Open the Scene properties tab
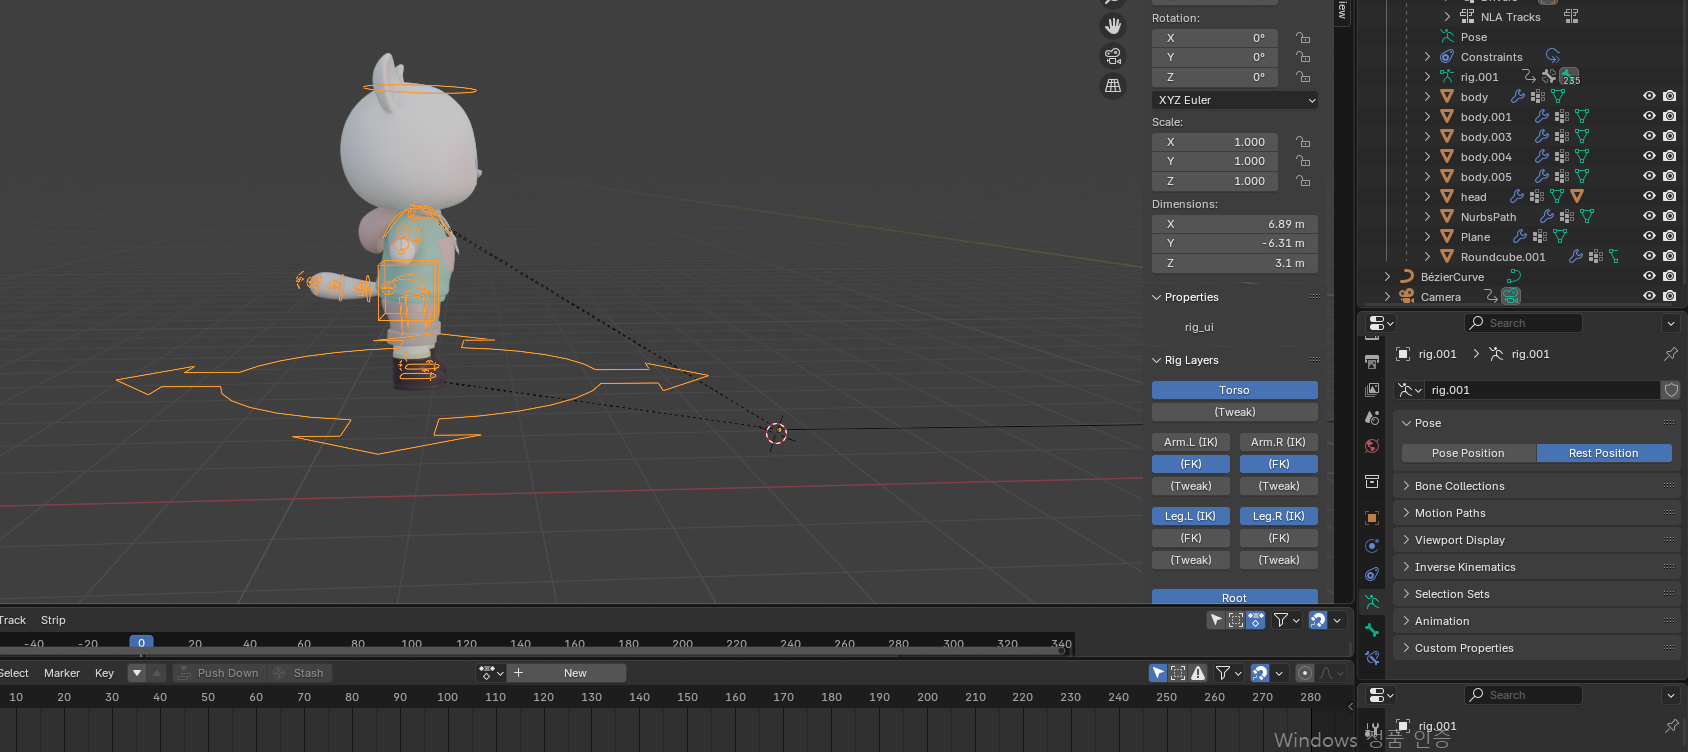 [x=1372, y=417]
